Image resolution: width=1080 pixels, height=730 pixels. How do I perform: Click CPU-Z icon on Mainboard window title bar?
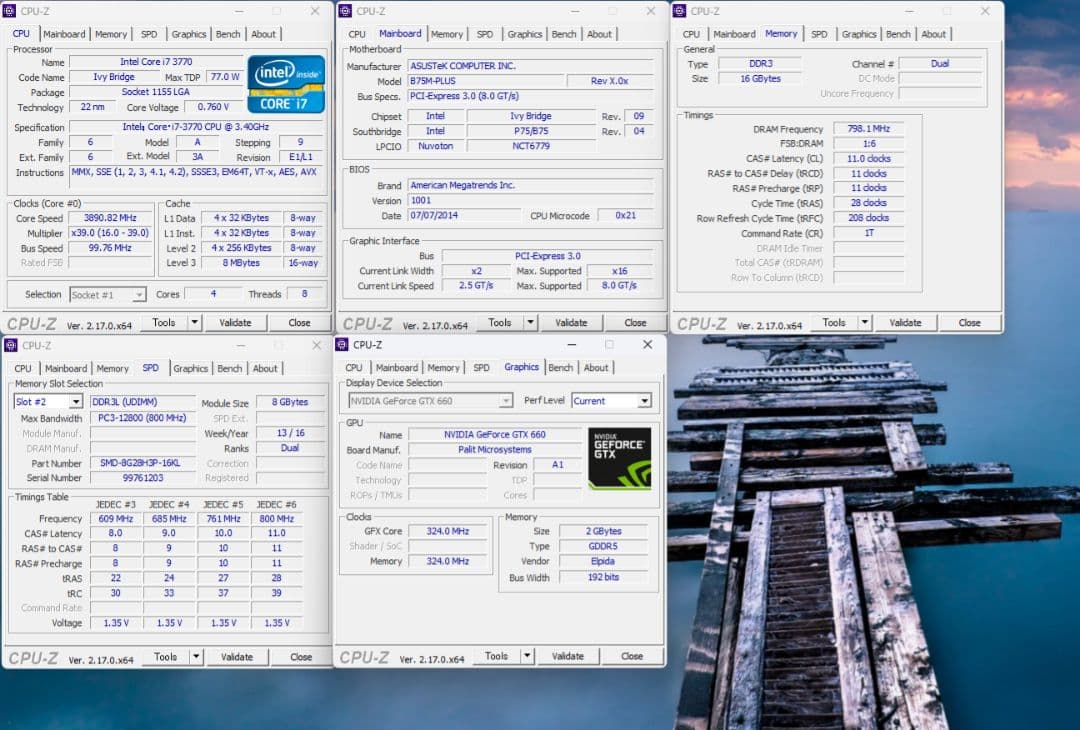(346, 11)
